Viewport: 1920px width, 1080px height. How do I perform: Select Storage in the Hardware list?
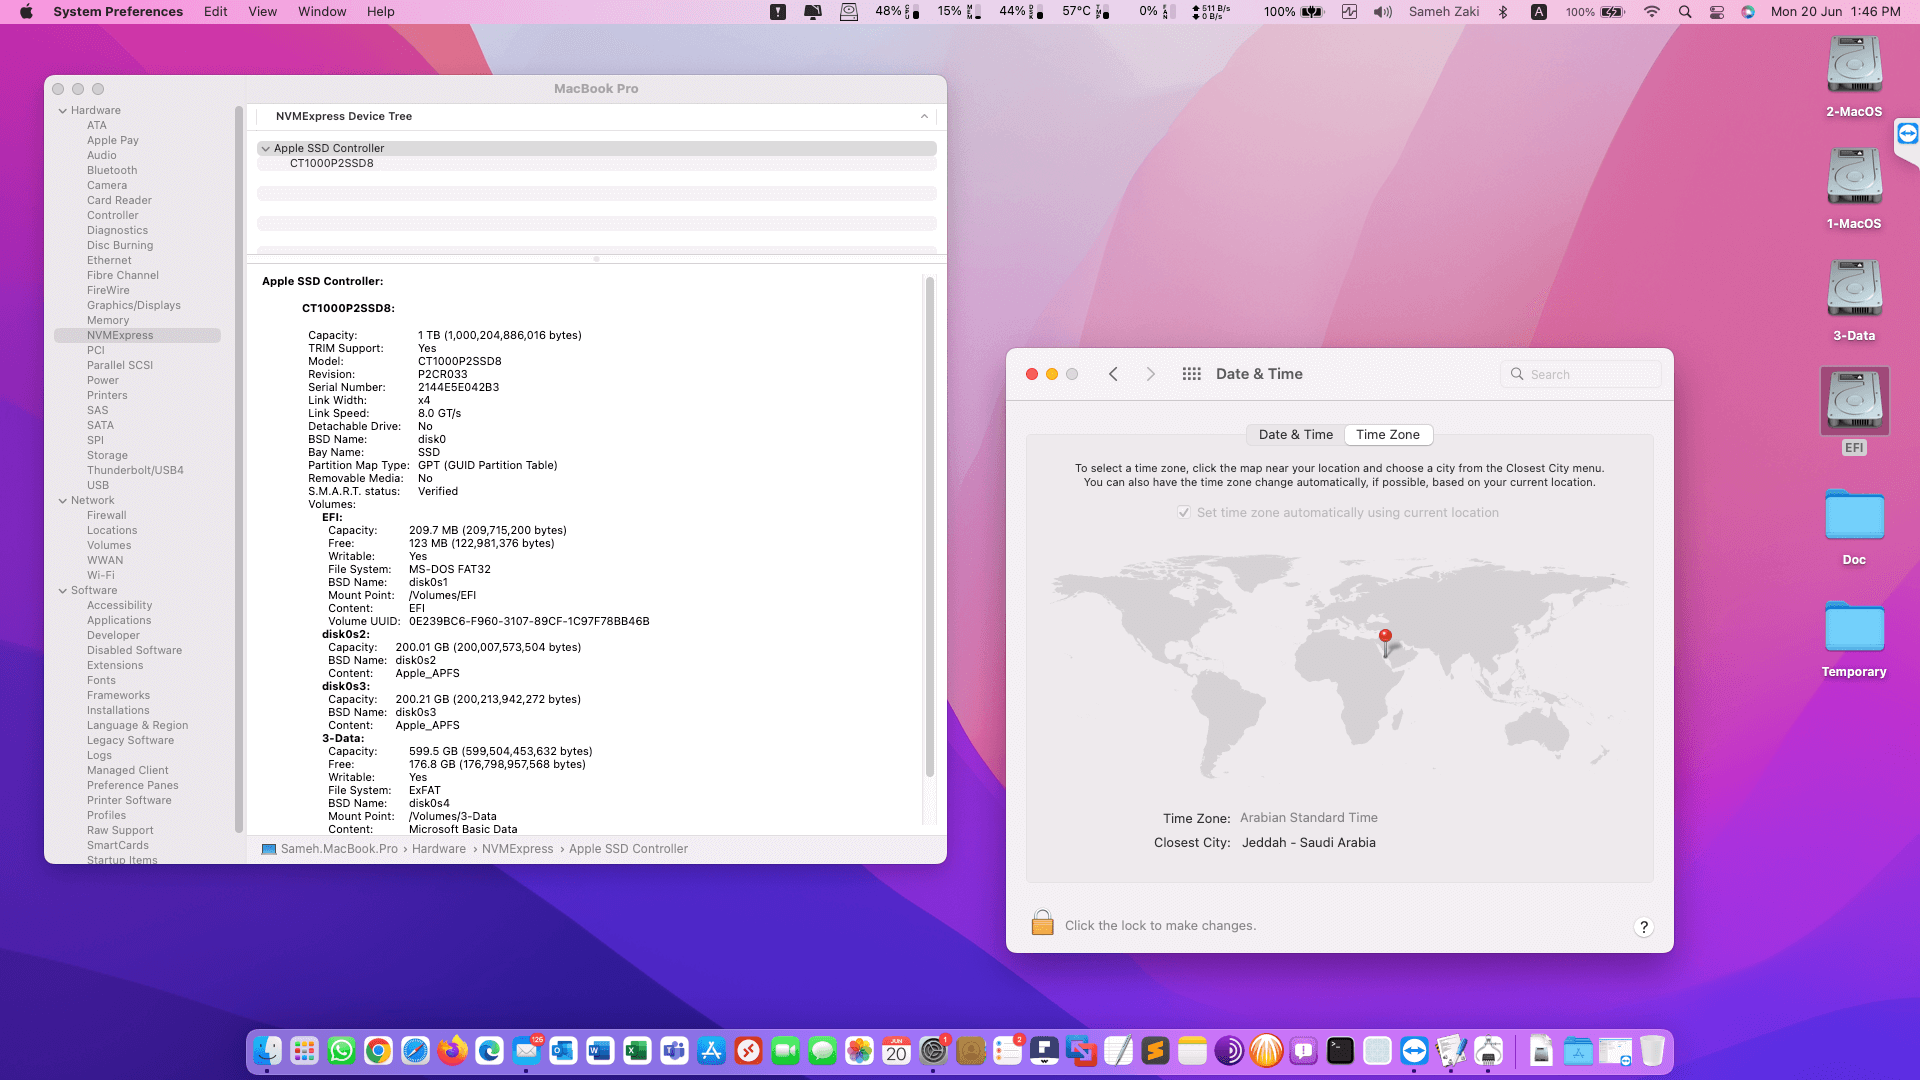[107, 456]
